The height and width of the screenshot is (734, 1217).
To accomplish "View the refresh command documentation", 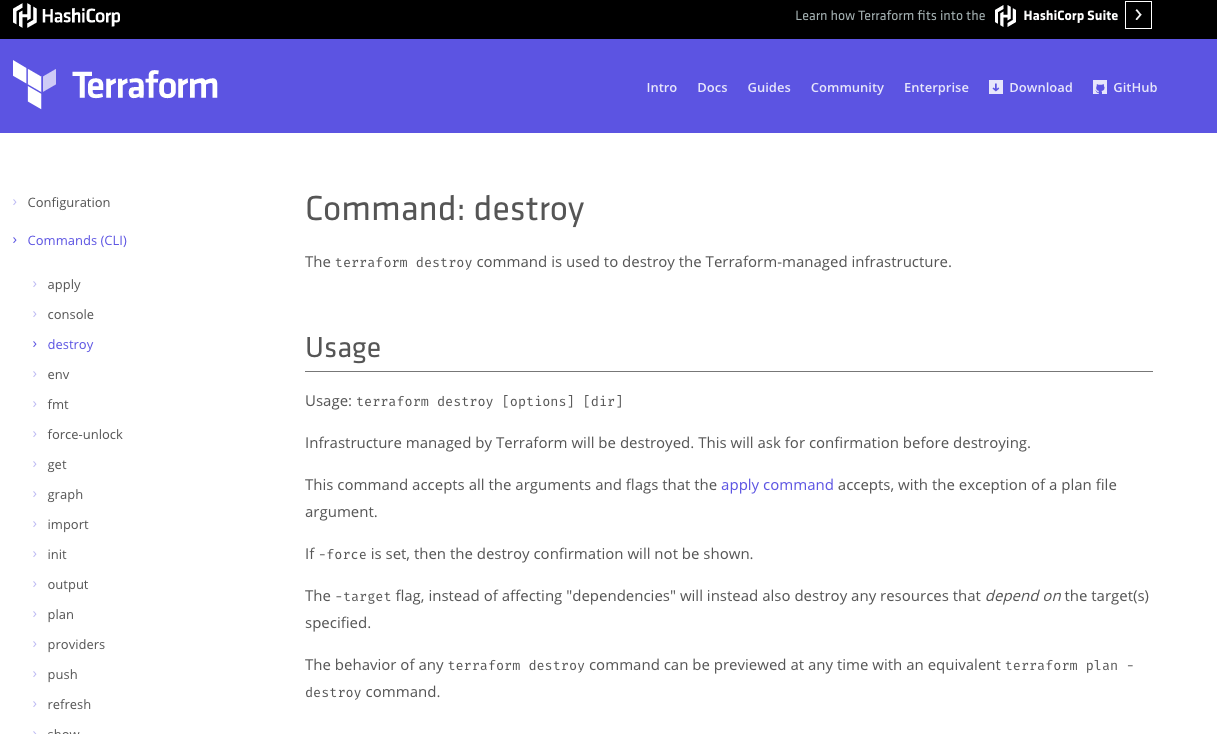I will pyautogui.click(x=69, y=704).
